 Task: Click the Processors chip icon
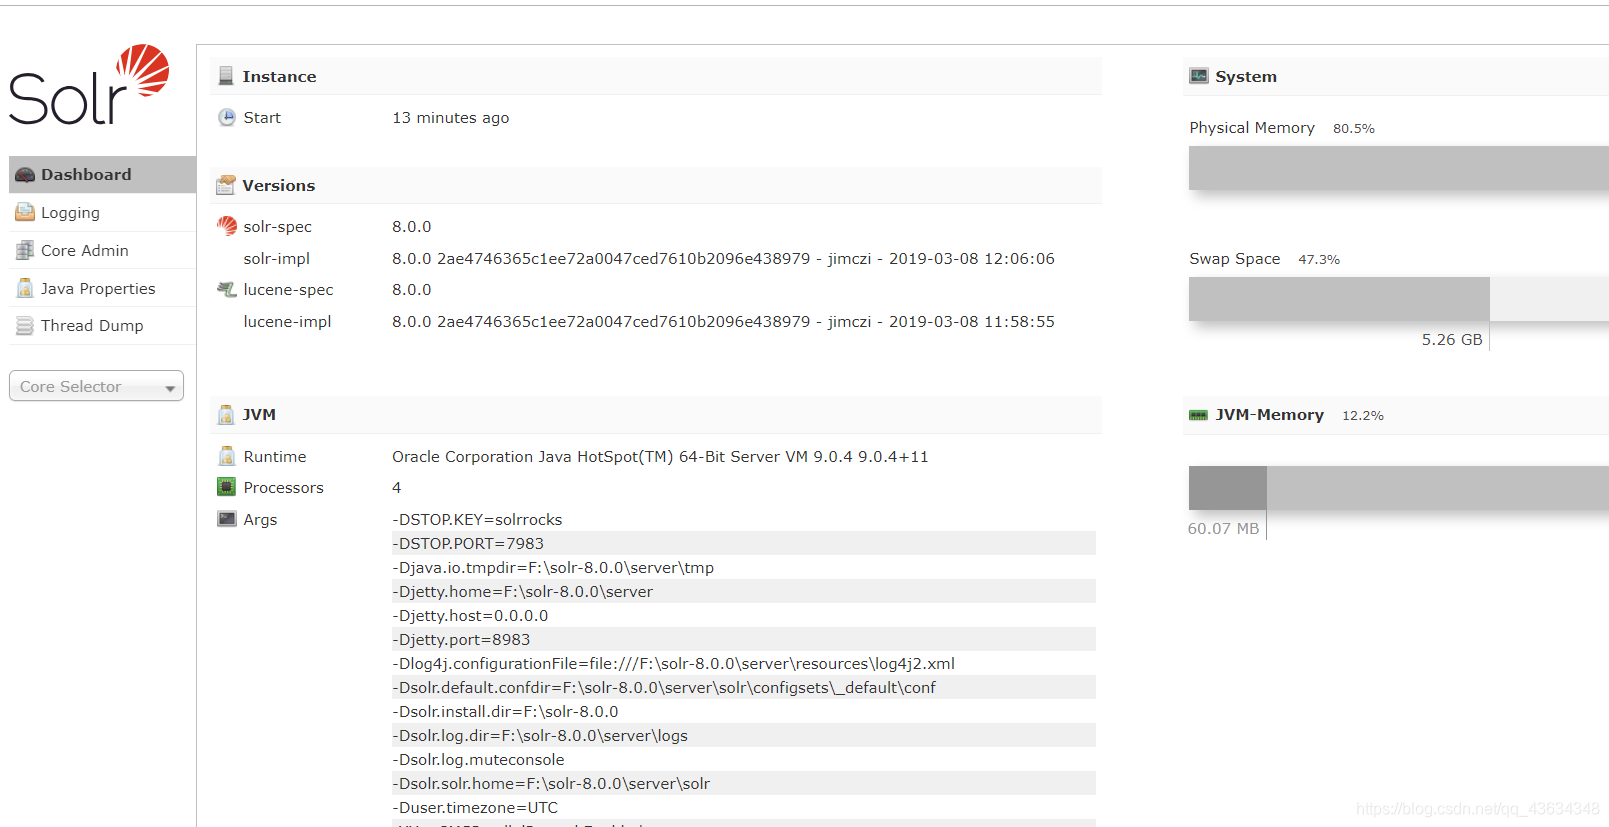pos(227,487)
